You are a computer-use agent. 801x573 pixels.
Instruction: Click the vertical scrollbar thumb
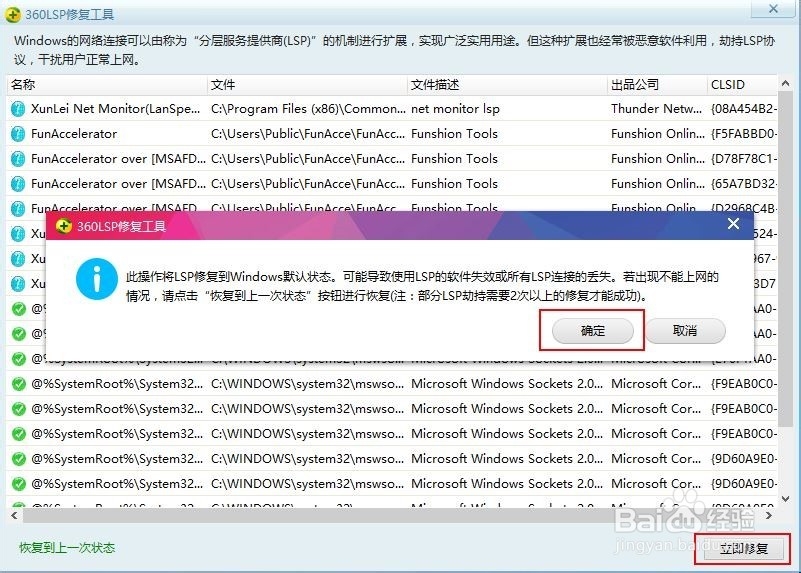[786, 260]
